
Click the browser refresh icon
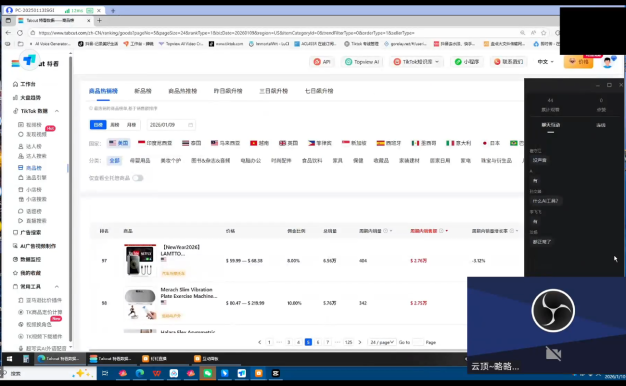click(x=20, y=33)
